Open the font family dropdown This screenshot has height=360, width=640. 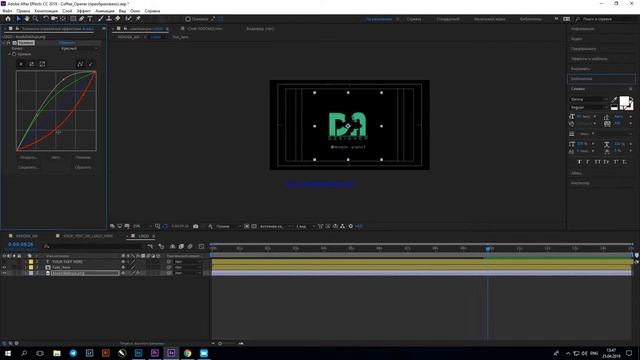[589, 99]
